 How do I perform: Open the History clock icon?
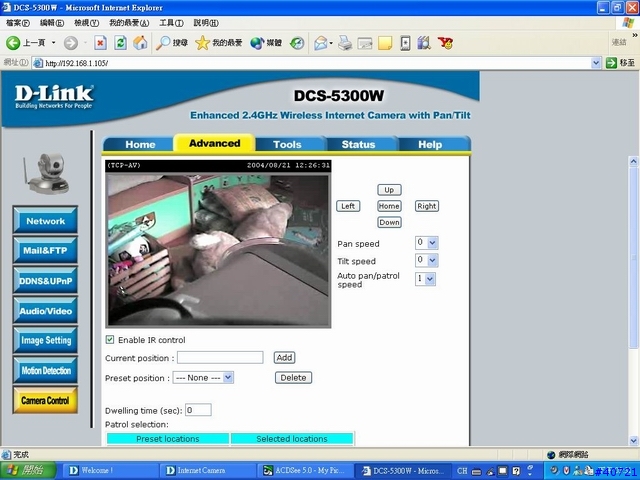coord(297,43)
